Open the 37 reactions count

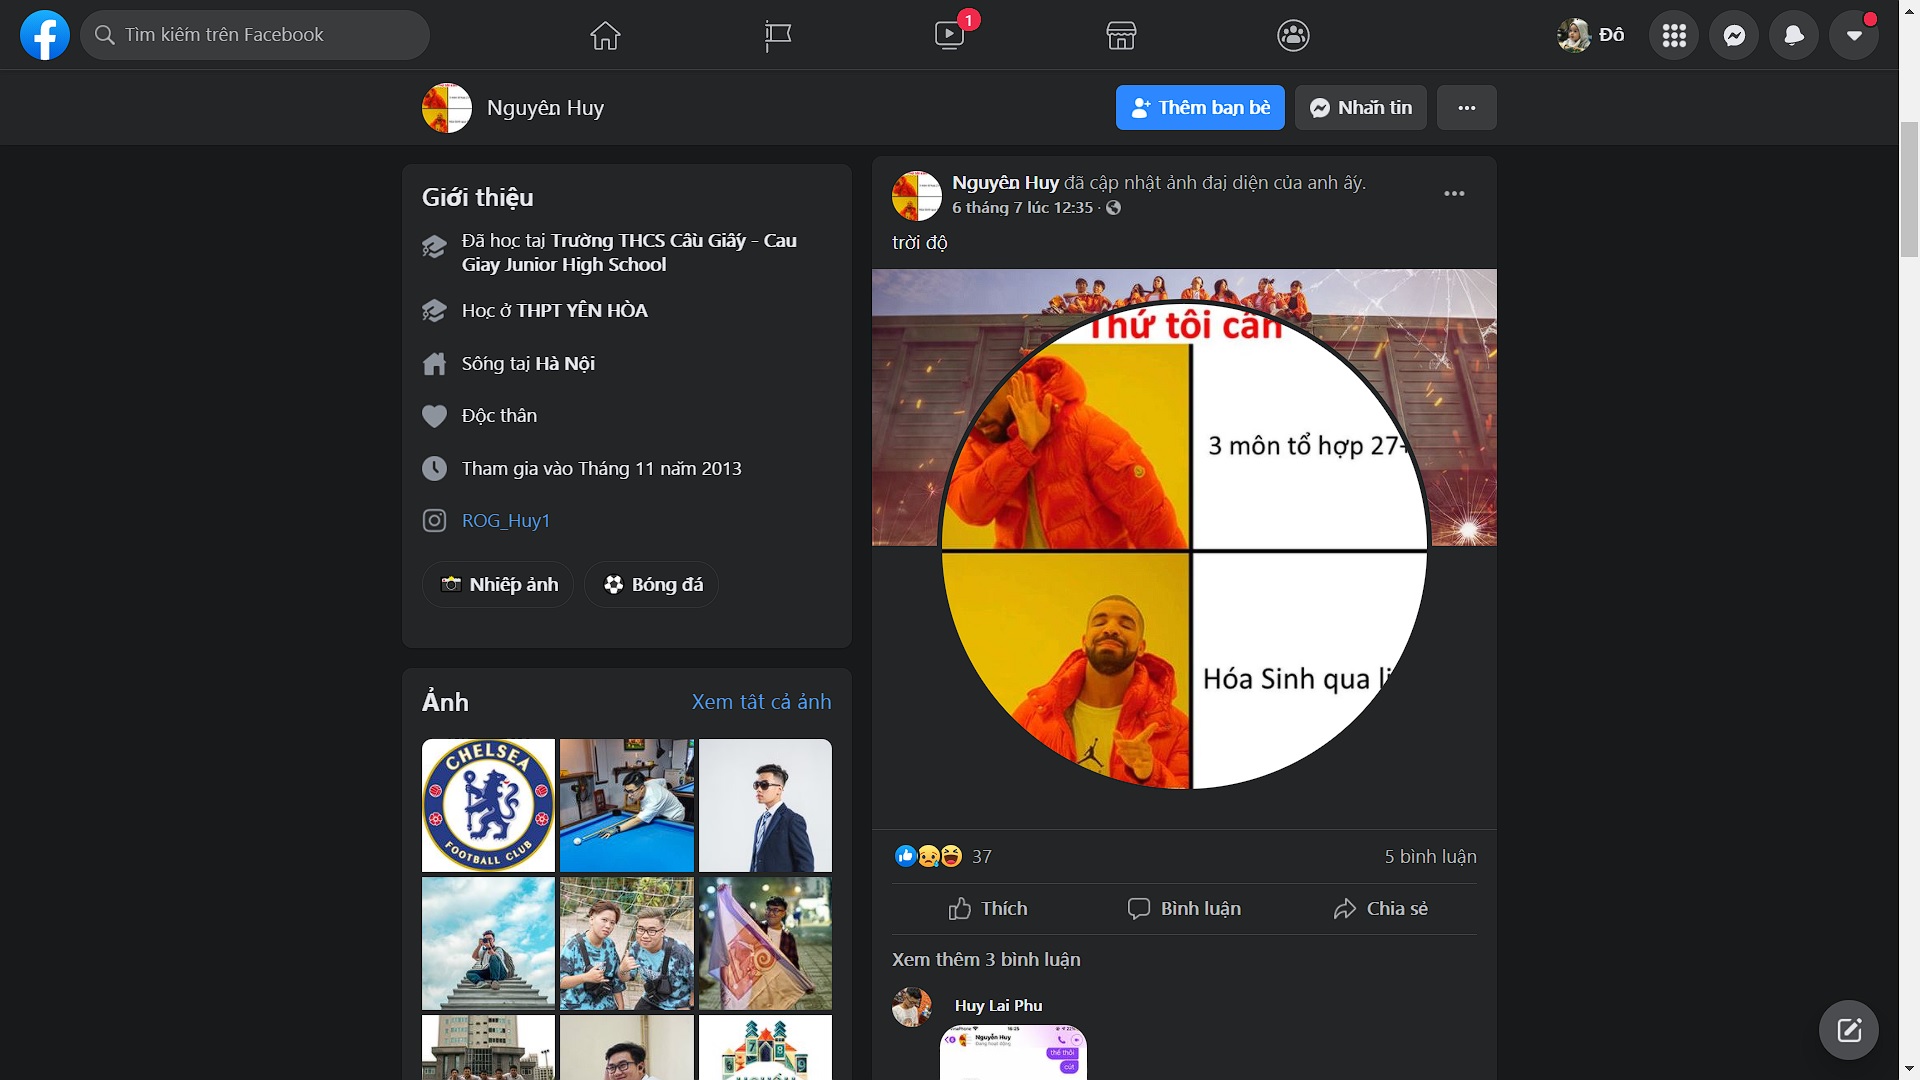tap(982, 856)
